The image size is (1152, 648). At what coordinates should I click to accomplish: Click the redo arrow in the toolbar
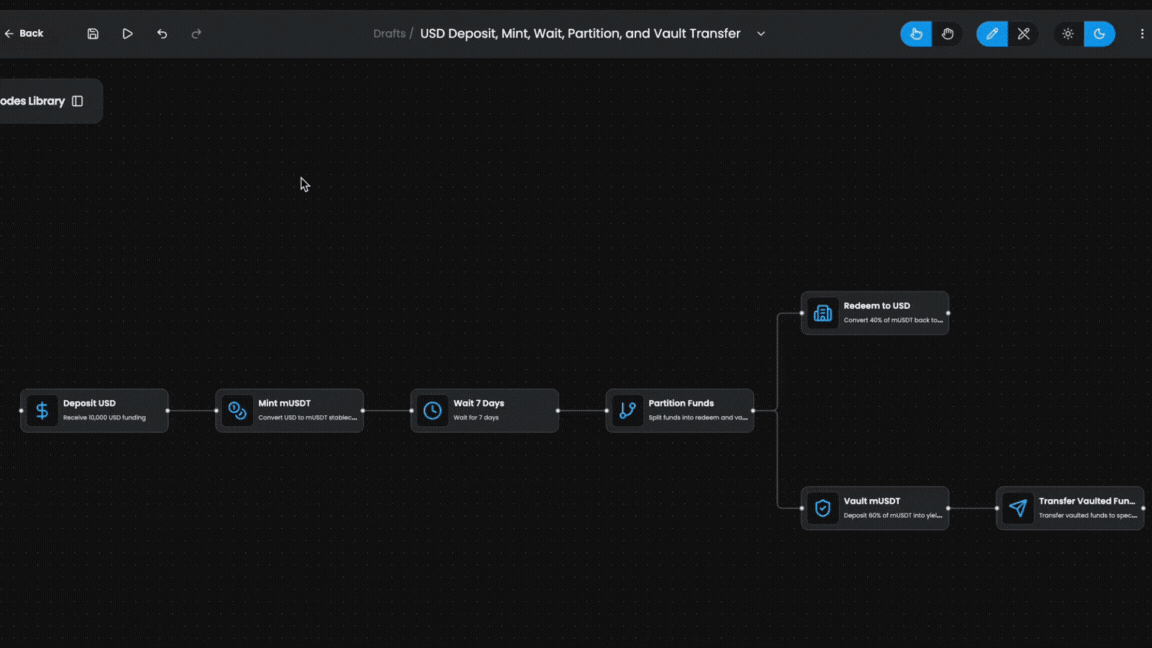point(195,33)
